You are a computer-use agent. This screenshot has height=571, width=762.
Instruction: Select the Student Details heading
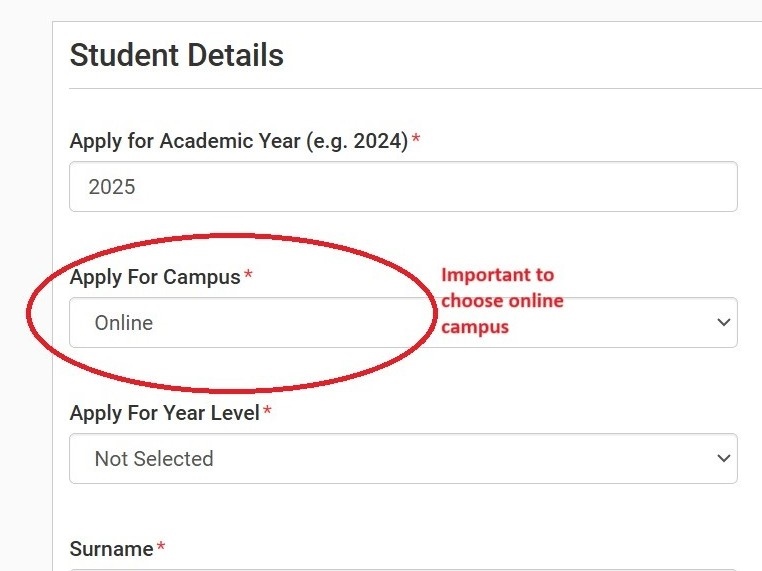pos(176,55)
